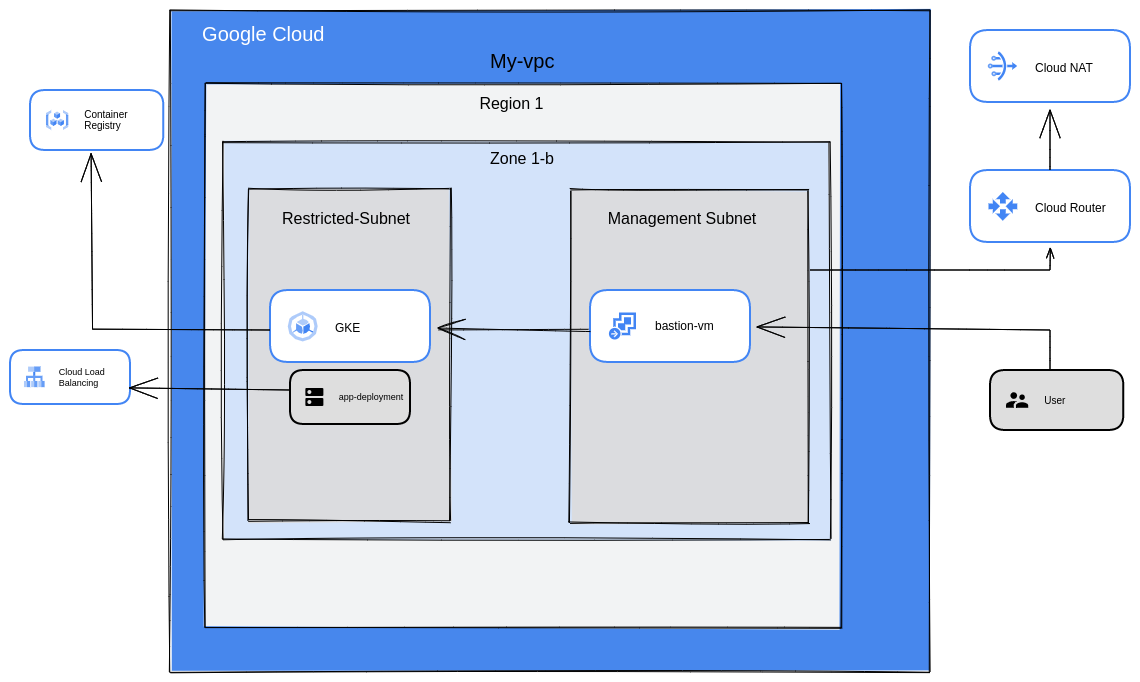Select the app-deployment icon
The image size is (1140, 682).
tap(313, 396)
